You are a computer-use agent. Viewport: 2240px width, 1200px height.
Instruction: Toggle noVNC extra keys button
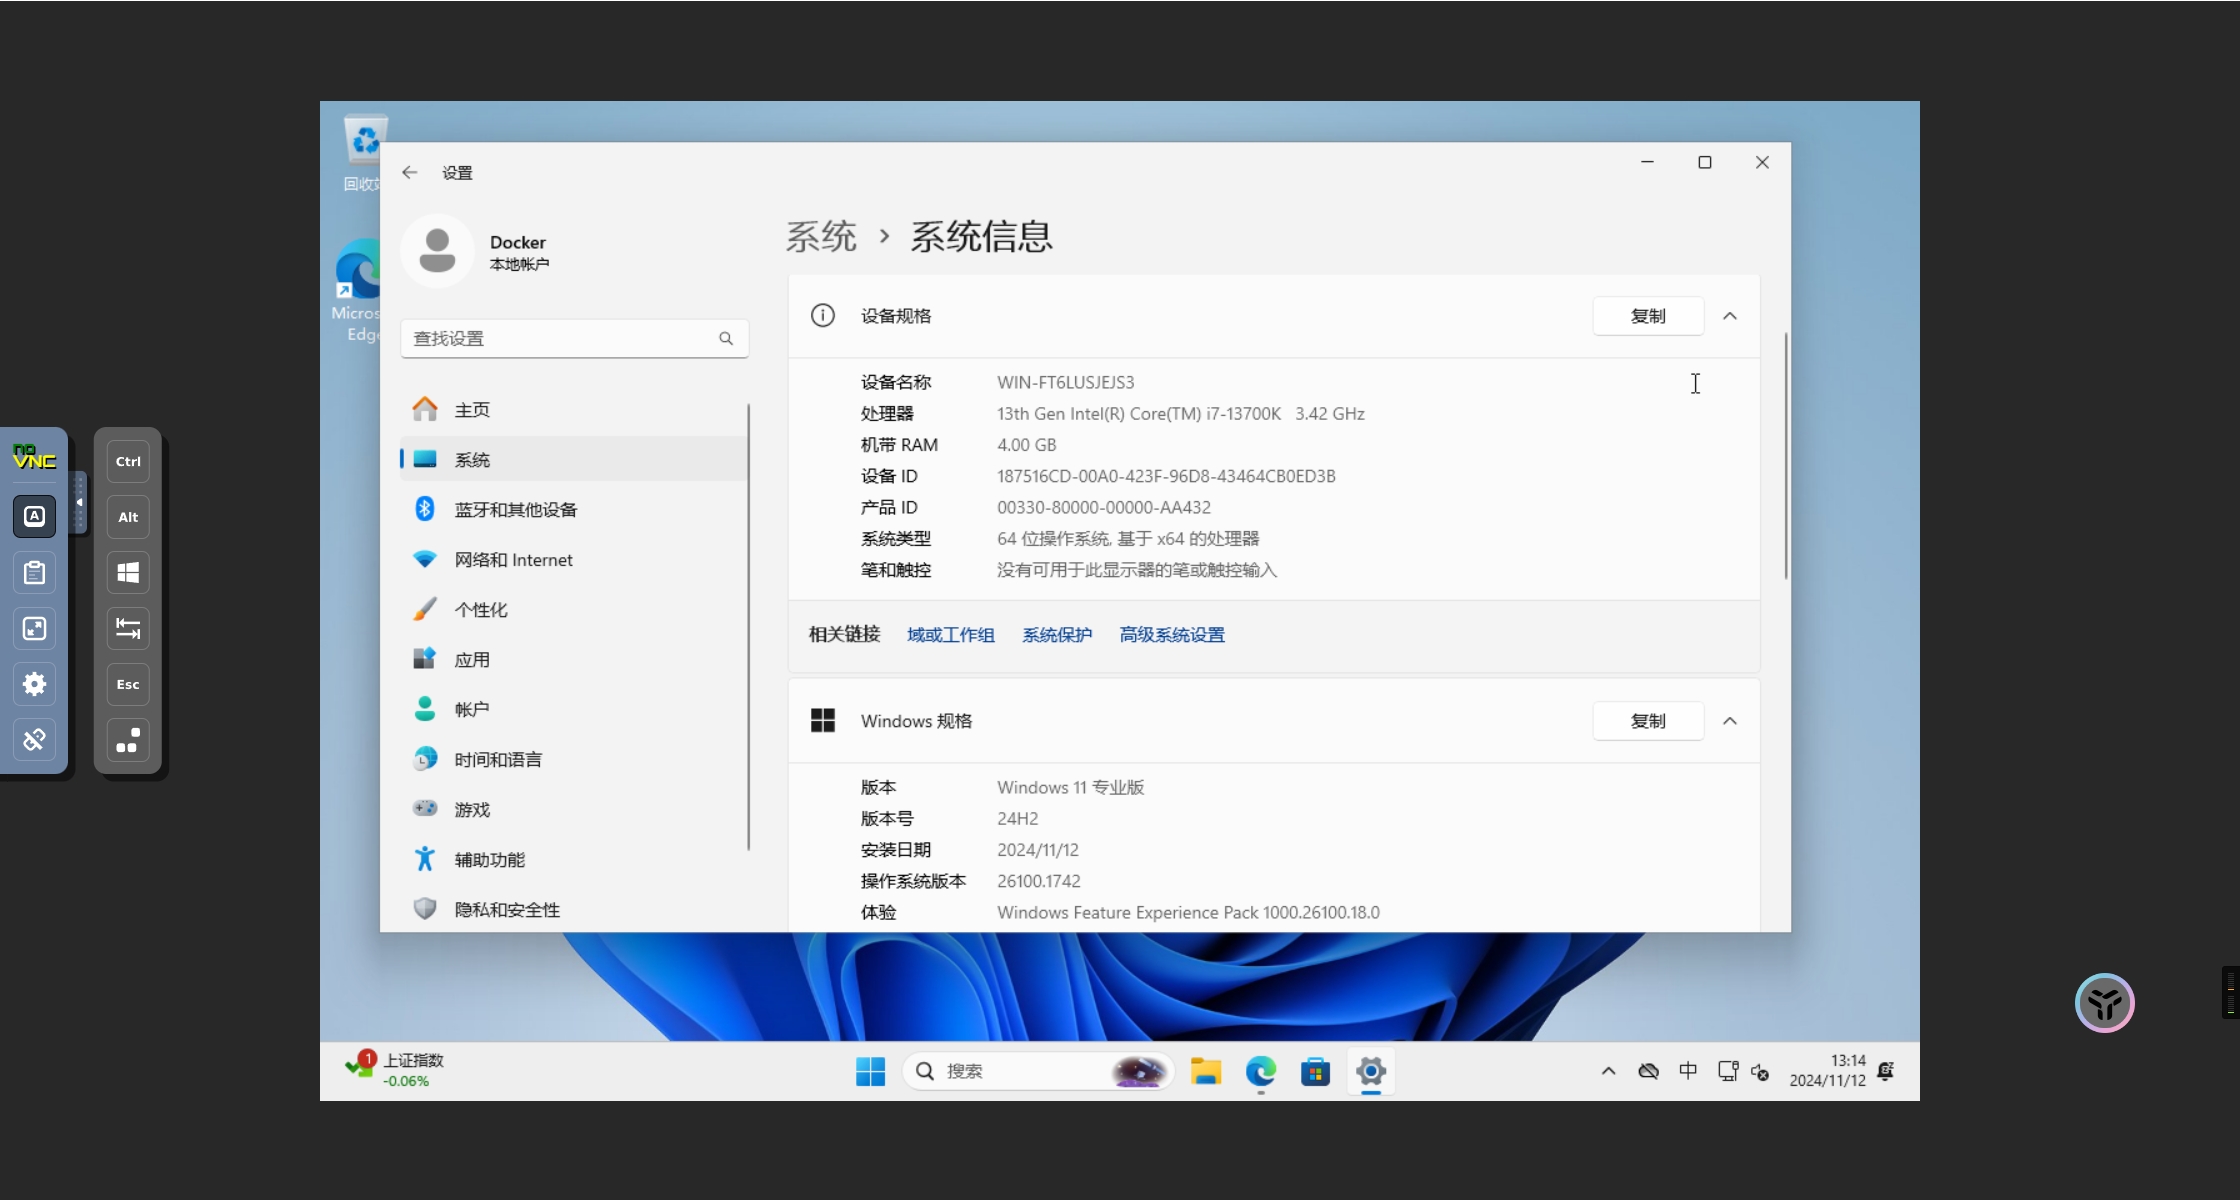coord(34,517)
